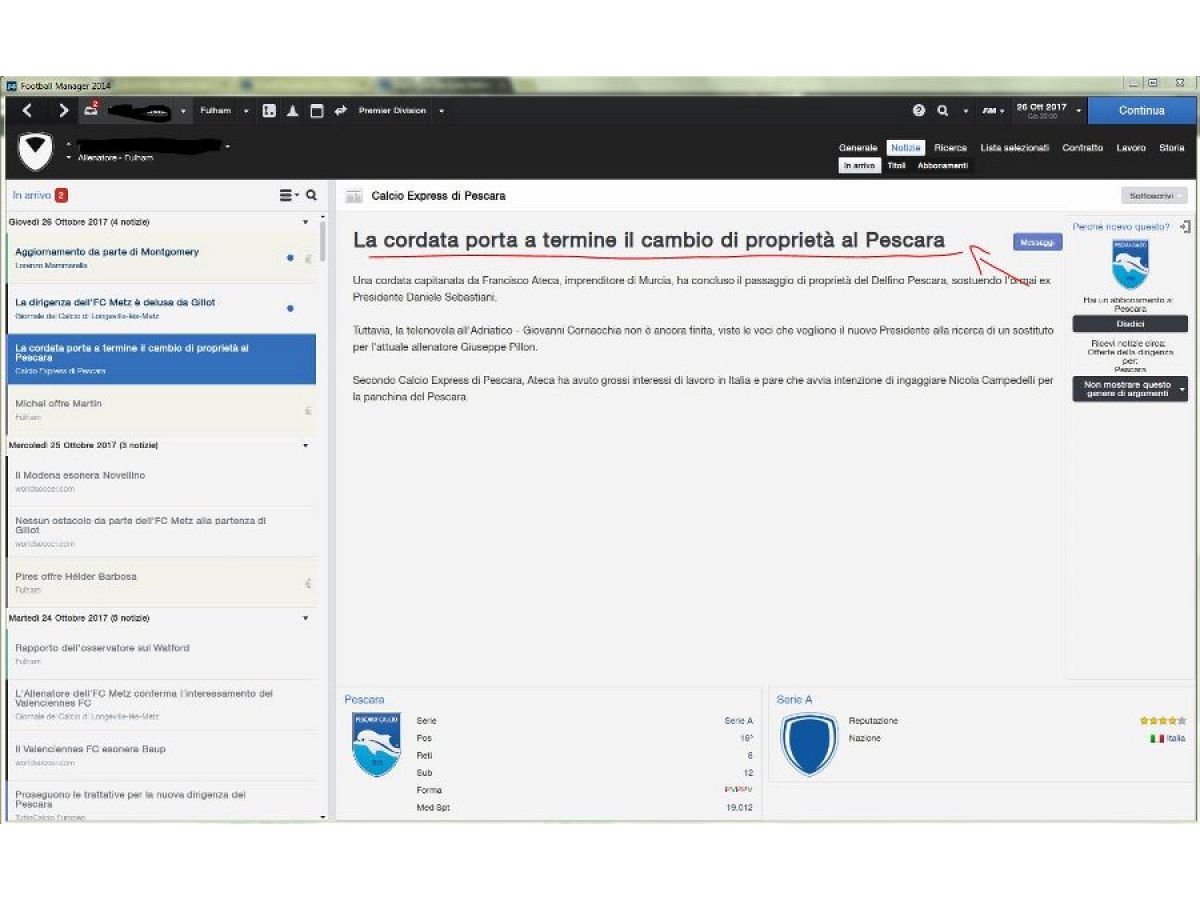Viewport: 1200px width, 900px height.
Task: Click the Serie A value in the Pescara stats
Action: pyautogui.click(x=739, y=721)
